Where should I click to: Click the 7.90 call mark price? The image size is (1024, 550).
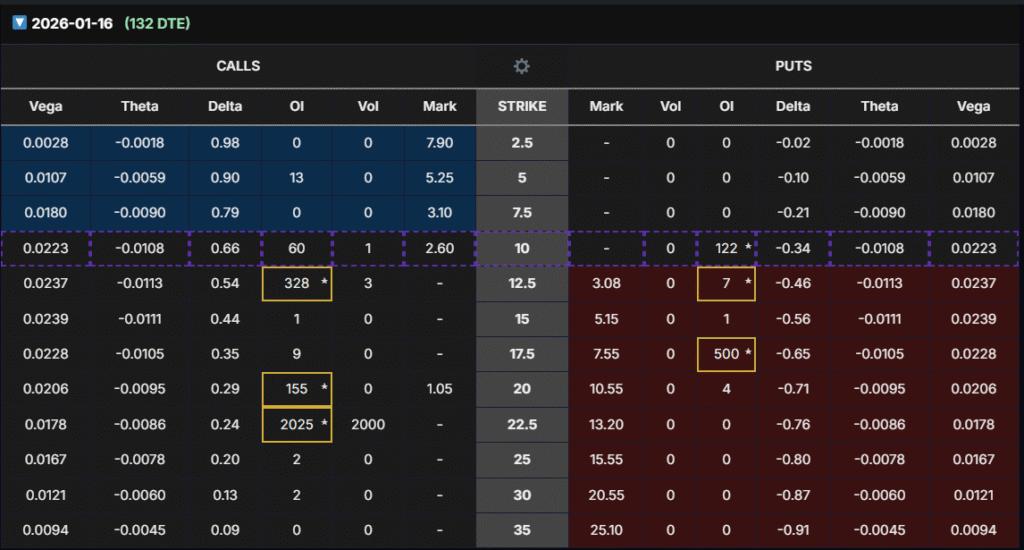440,143
